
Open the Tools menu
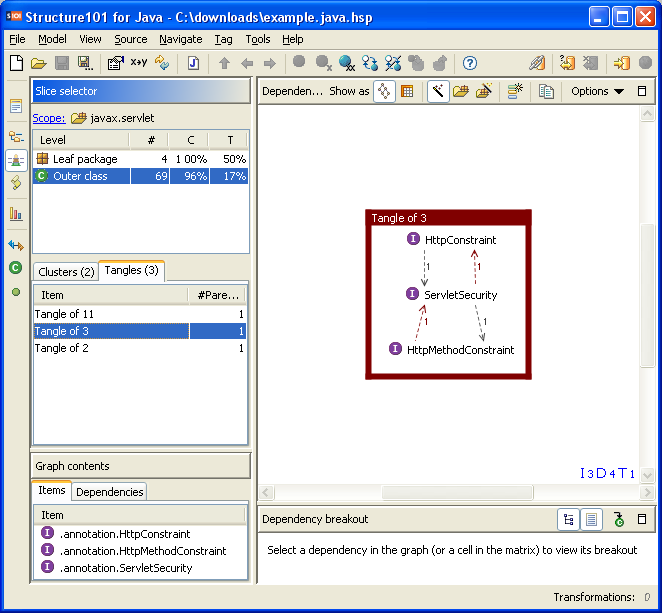258,39
